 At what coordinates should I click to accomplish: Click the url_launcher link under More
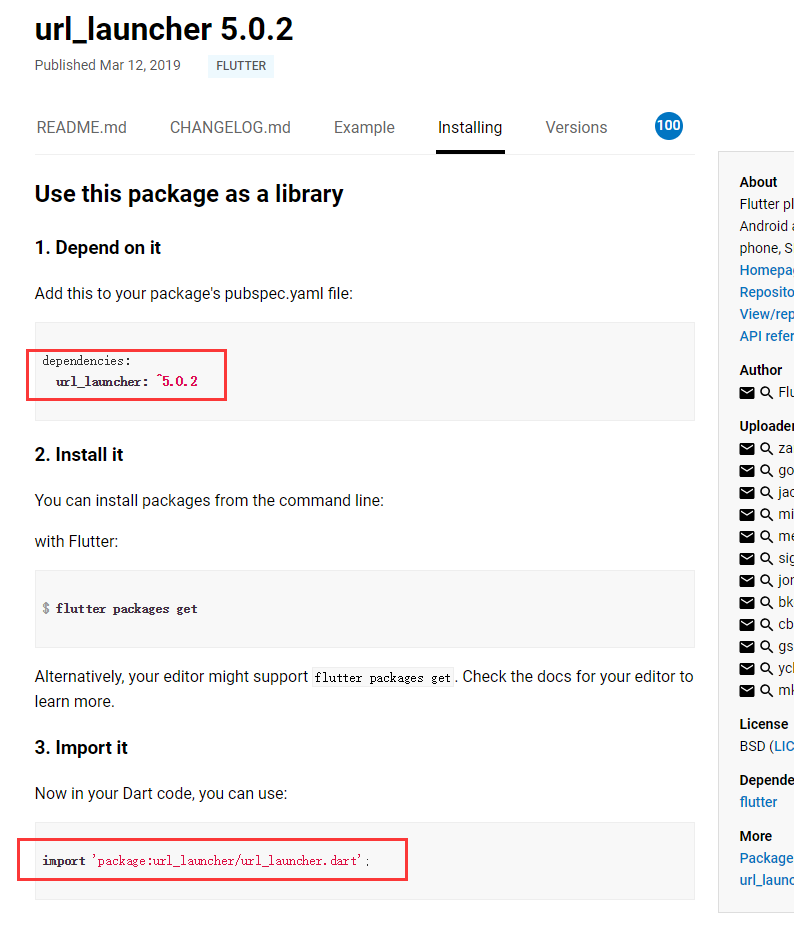[766, 880]
